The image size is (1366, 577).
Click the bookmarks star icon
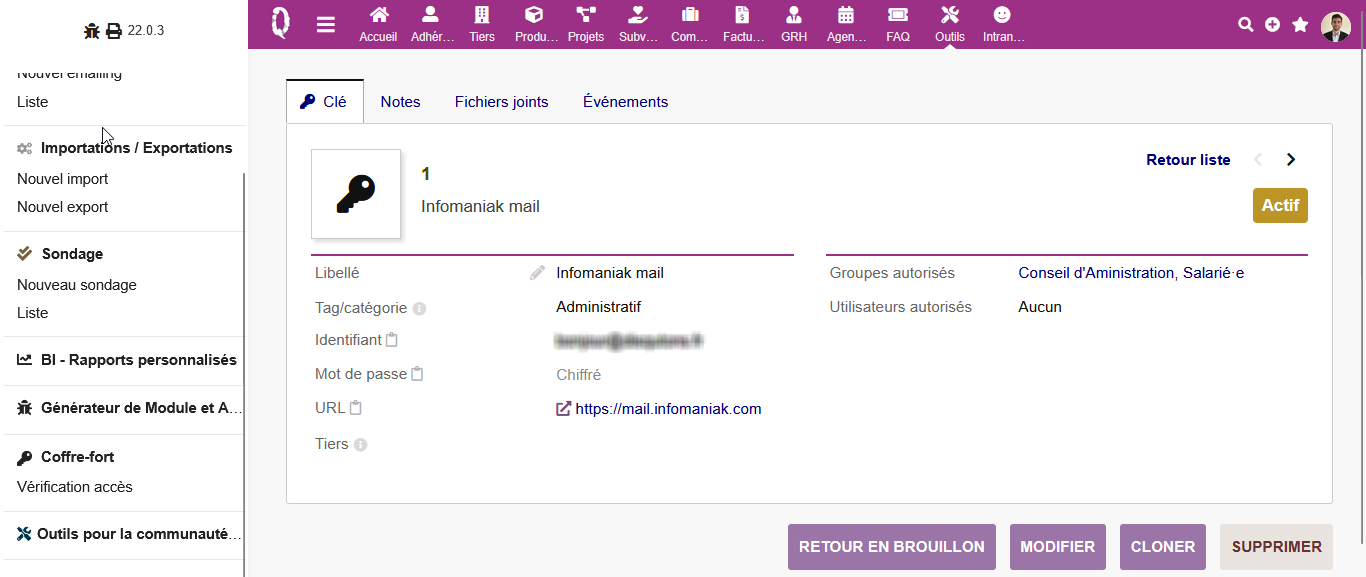(1300, 25)
